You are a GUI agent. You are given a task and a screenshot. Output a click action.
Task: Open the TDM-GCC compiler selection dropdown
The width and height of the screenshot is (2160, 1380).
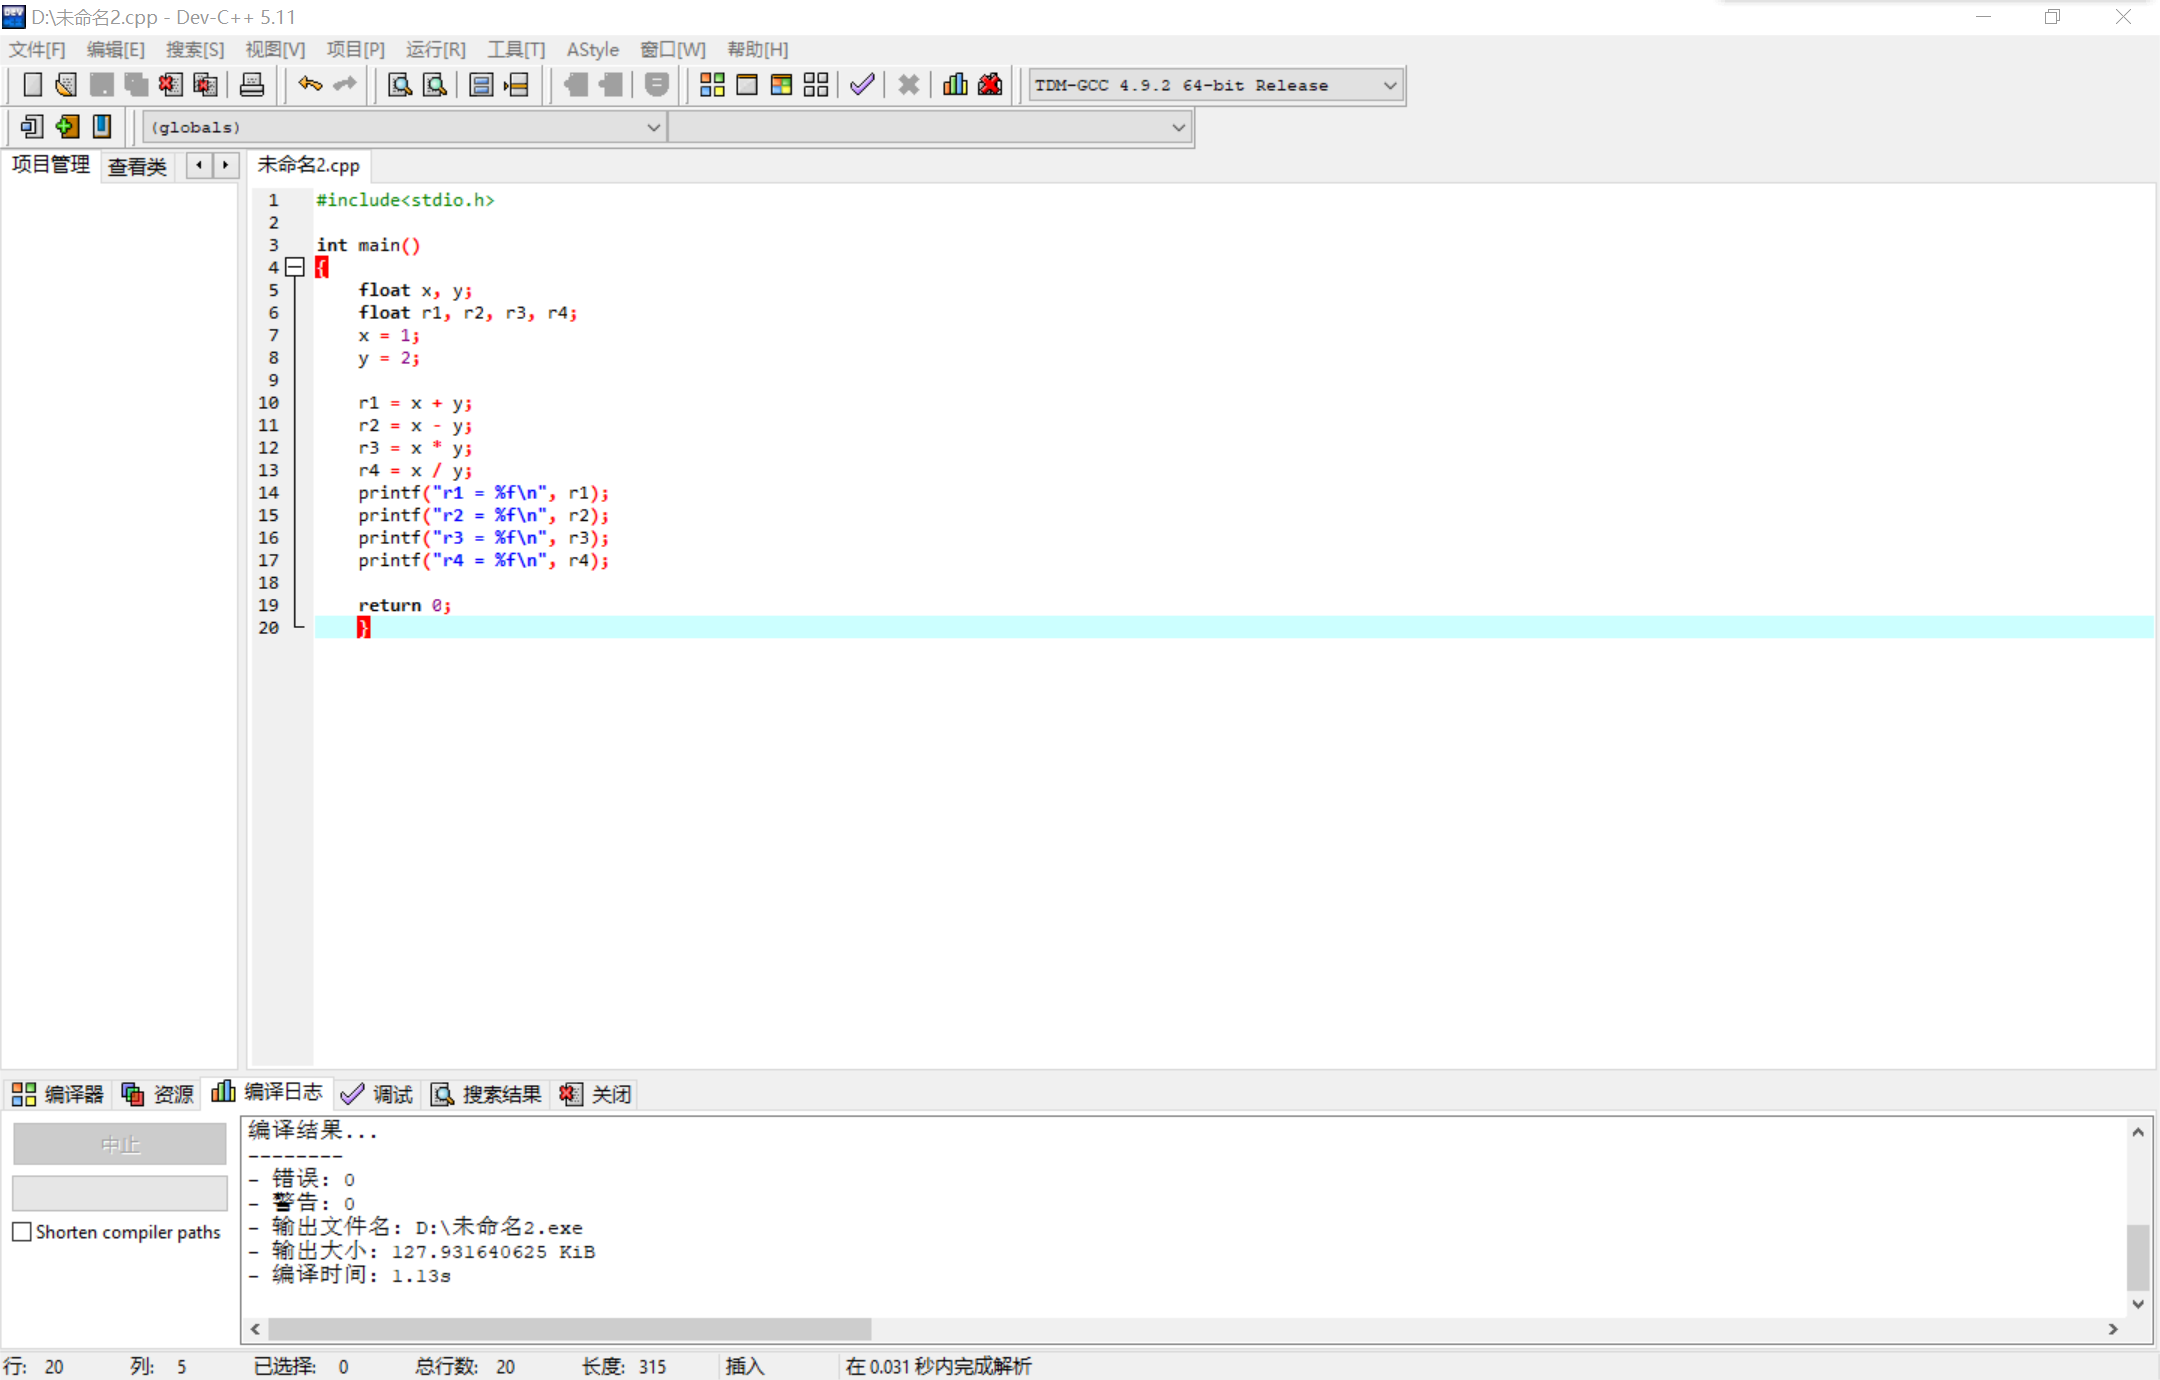click(1389, 86)
